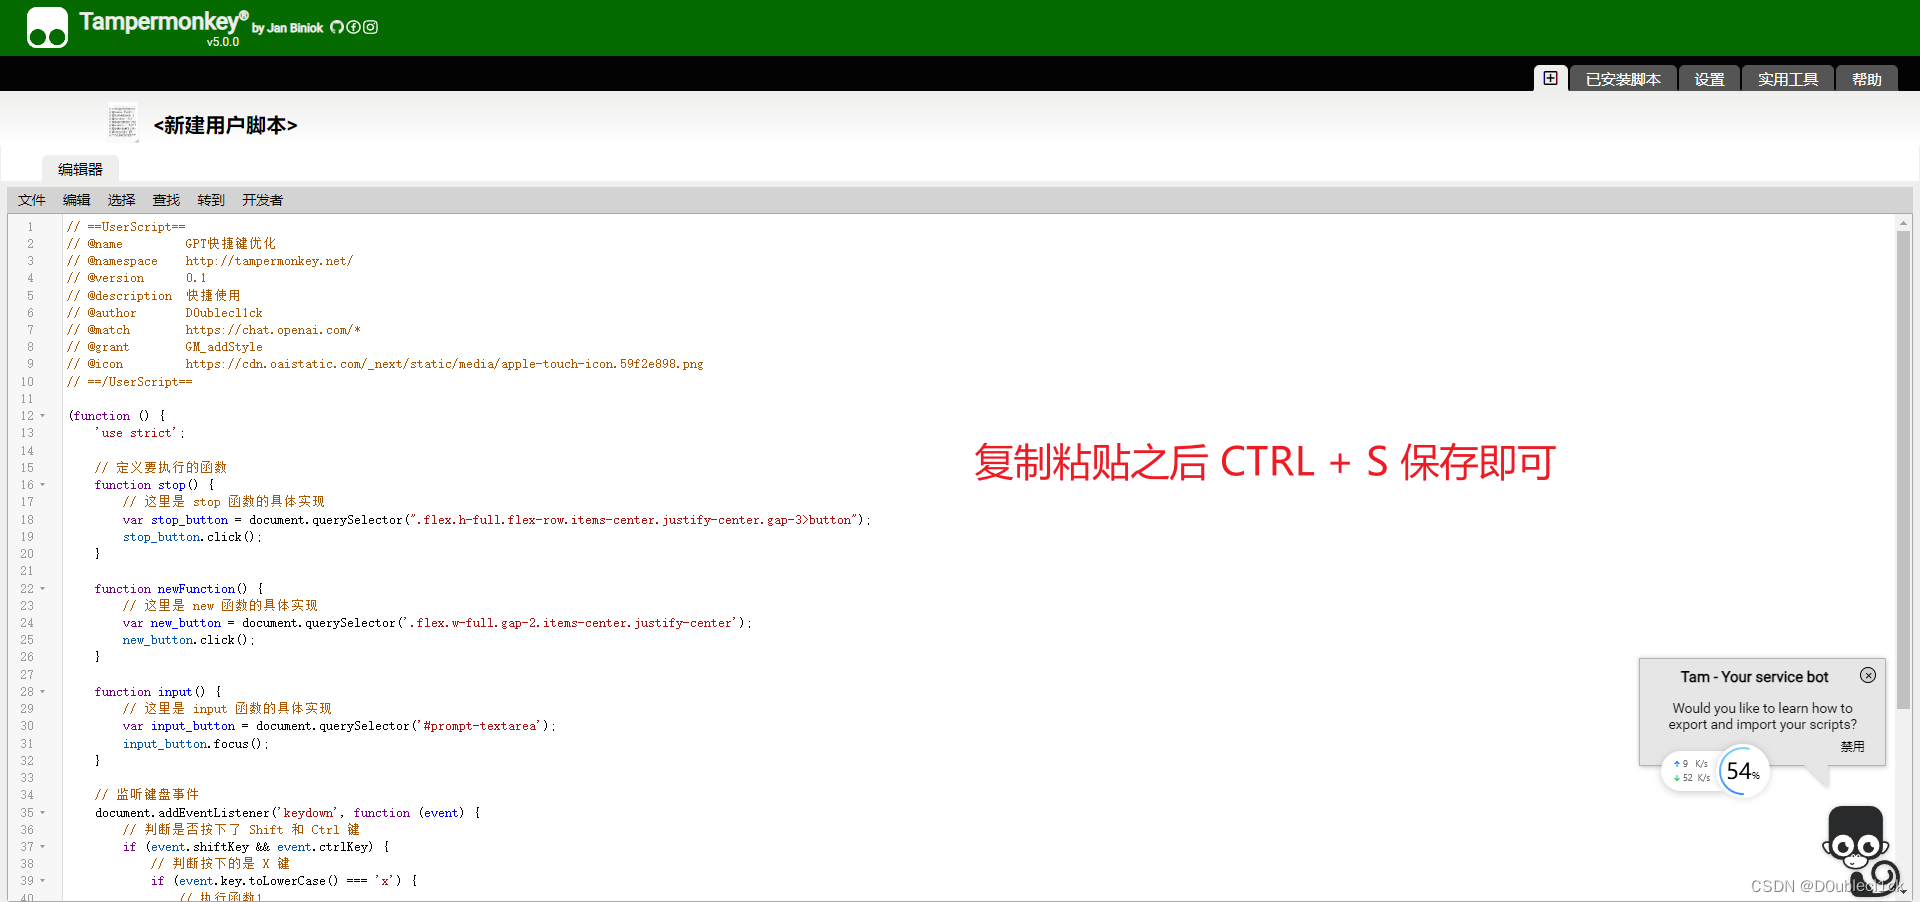This screenshot has height=902, width=1920.
Task: Click '#prompt-textarea' selector string
Action: [479, 726]
